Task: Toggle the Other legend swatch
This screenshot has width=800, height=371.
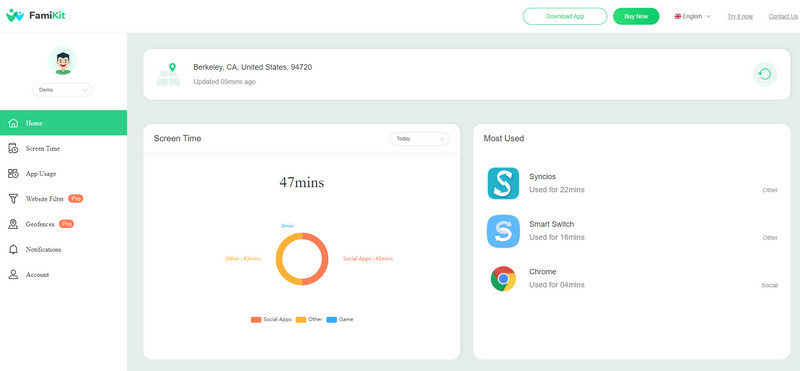Action: (x=301, y=319)
